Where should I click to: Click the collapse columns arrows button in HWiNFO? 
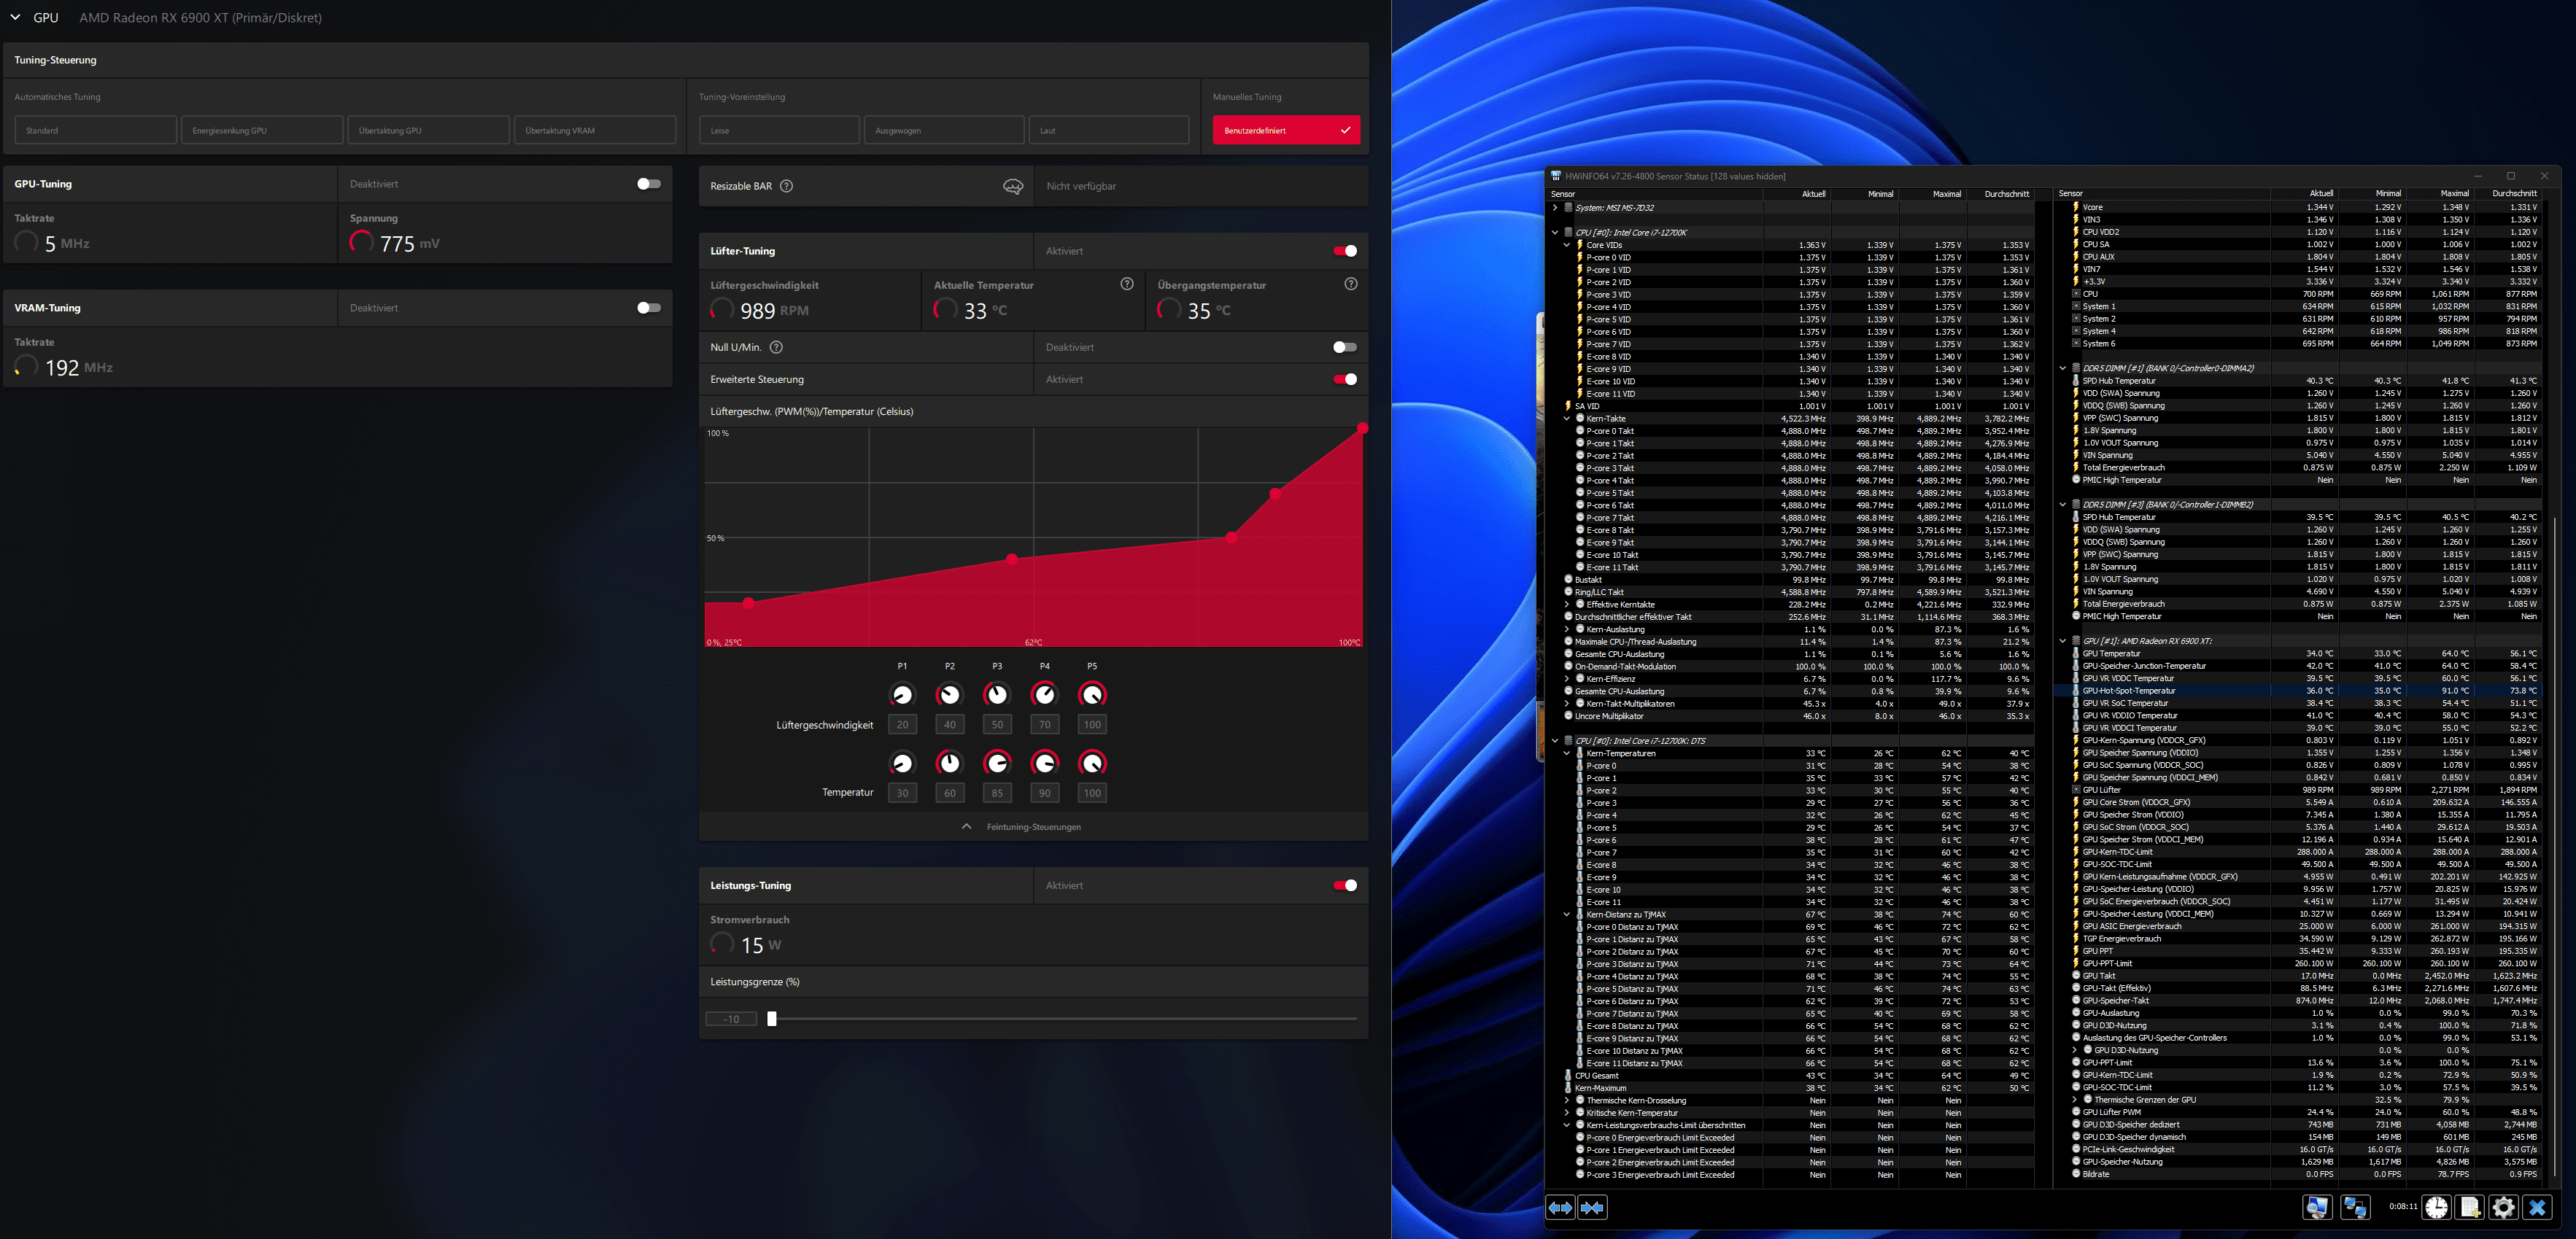pos(1592,1208)
